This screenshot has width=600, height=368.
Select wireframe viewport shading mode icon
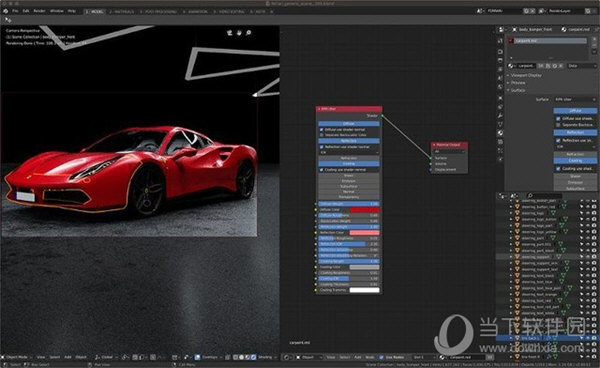(236, 357)
